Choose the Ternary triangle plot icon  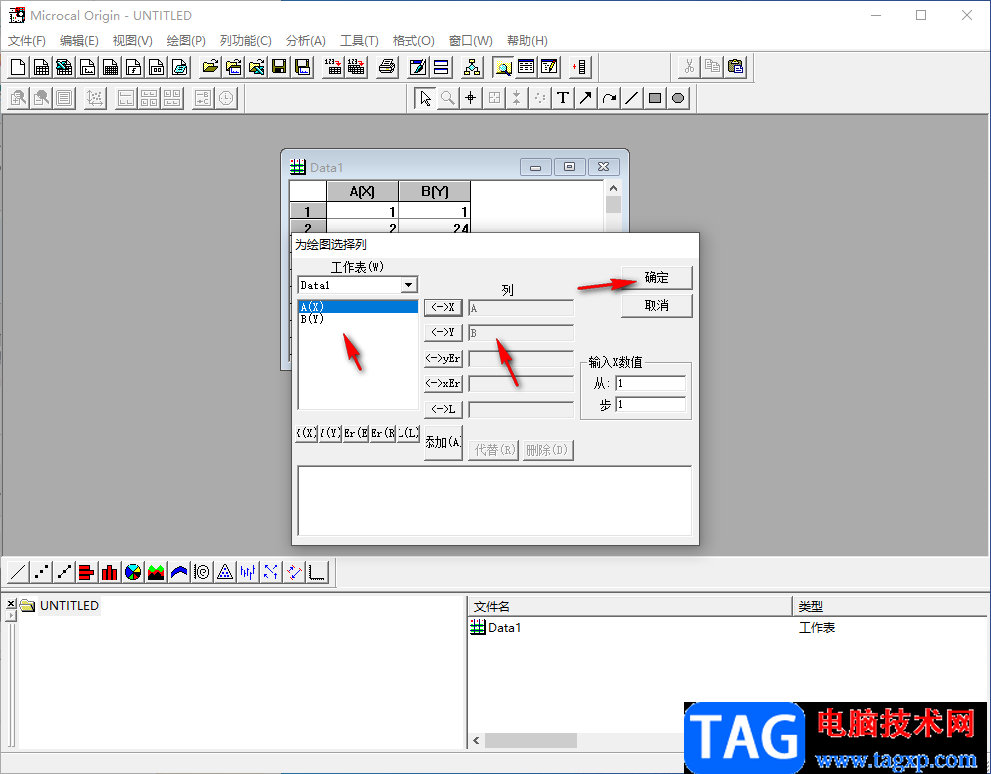[x=224, y=572]
